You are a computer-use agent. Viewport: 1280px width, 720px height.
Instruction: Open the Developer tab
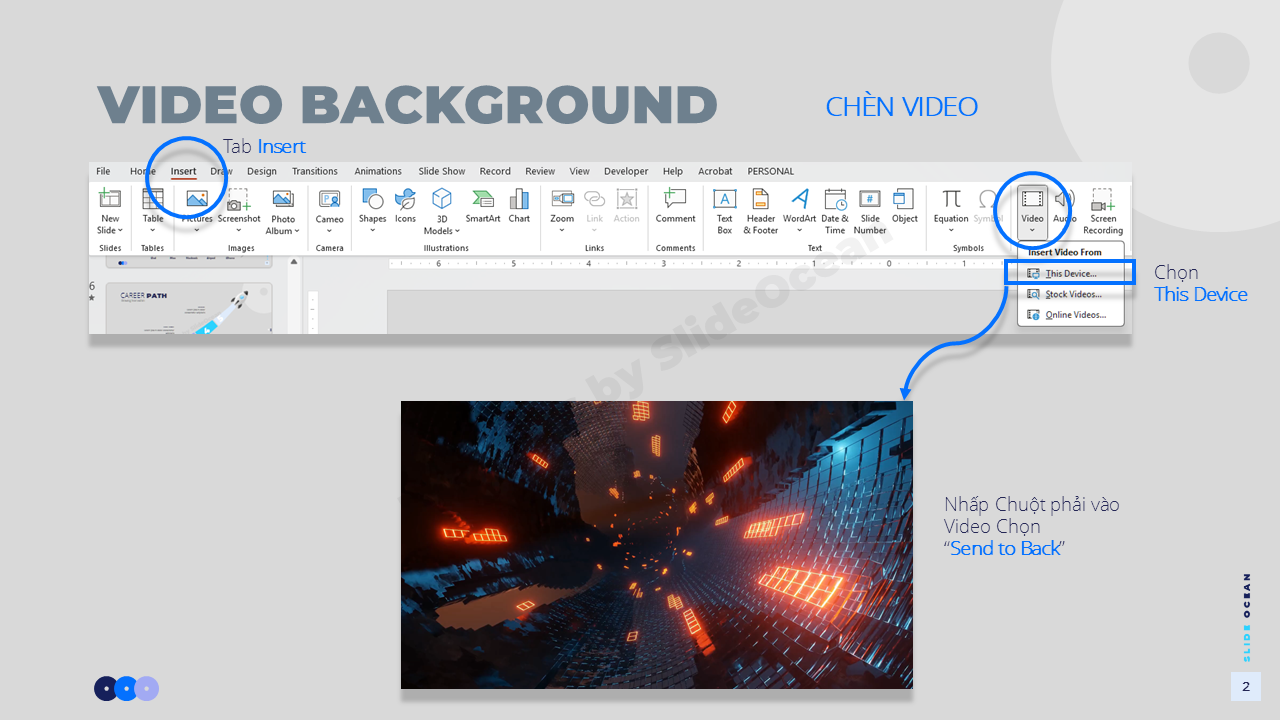point(626,171)
